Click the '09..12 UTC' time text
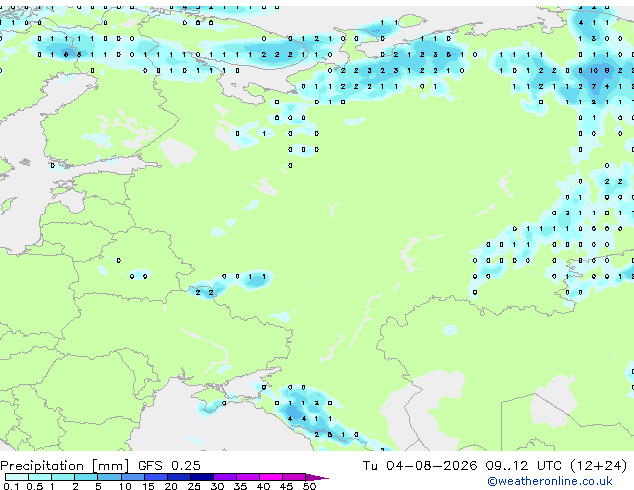 click(x=524, y=465)
